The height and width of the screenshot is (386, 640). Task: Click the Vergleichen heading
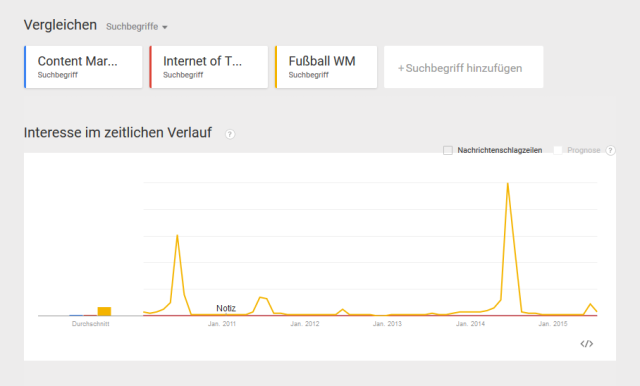pos(60,25)
